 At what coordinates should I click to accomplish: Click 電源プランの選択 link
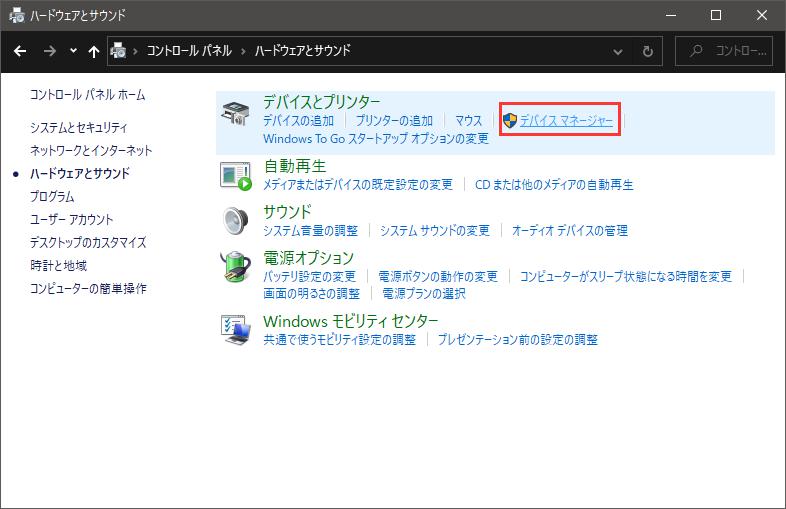click(x=424, y=294)
